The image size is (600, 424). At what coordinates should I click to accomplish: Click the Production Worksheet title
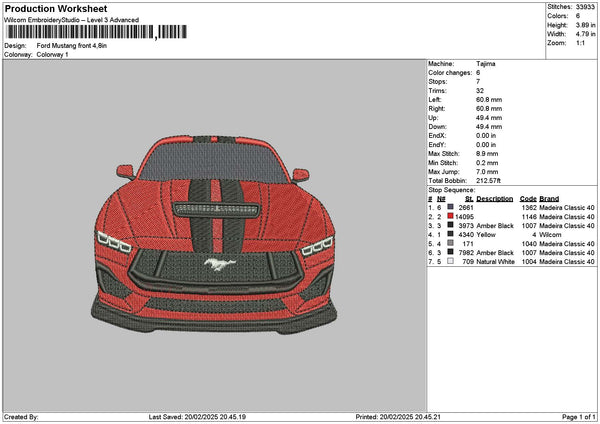[x=56, y=9]
